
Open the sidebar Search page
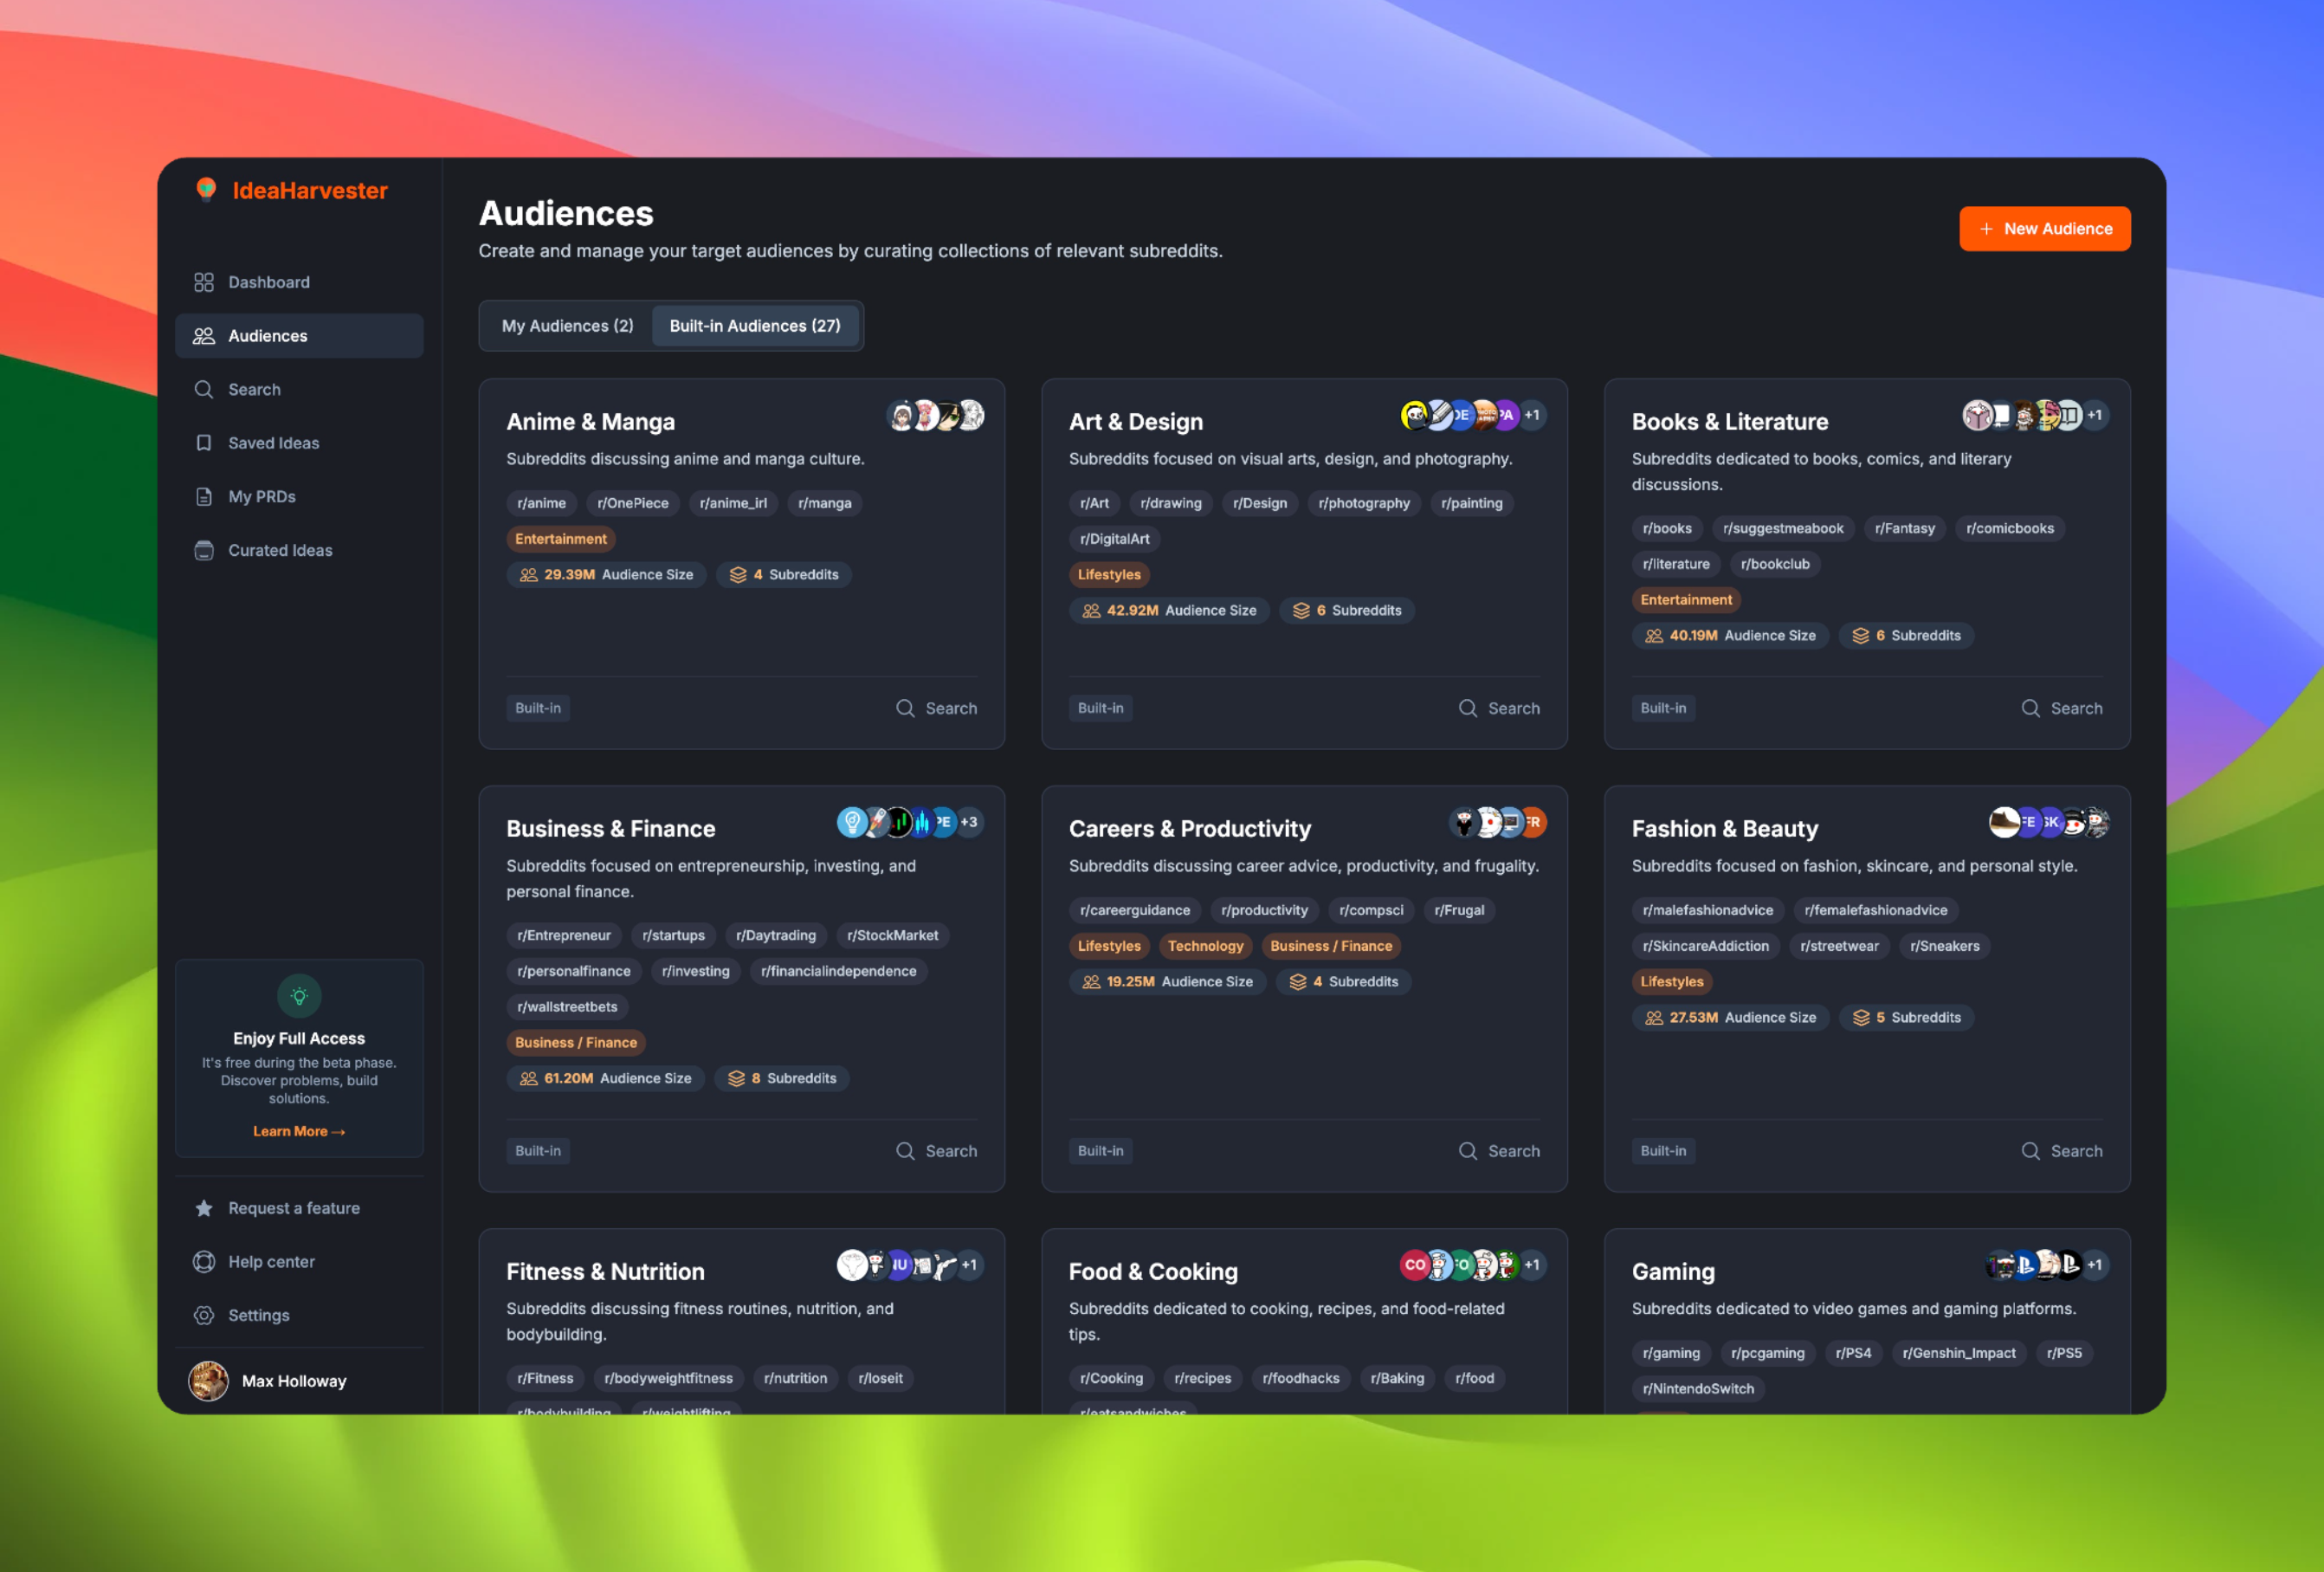[254, 389]
